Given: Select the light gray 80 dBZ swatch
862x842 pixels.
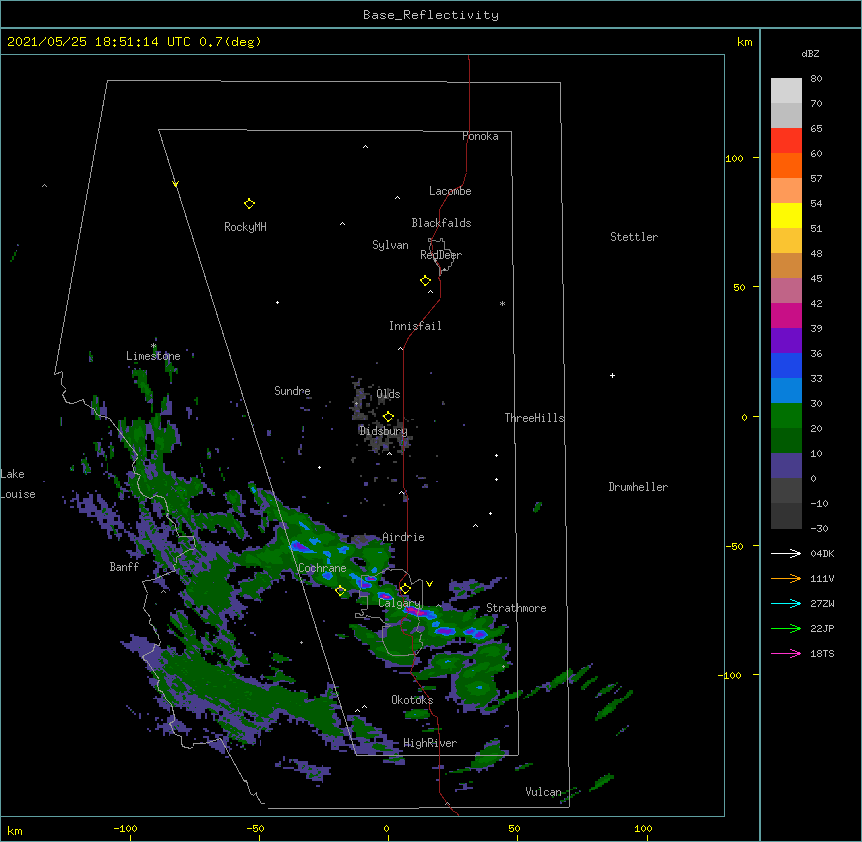Looking at the screenshot, I should click(786, 91).
